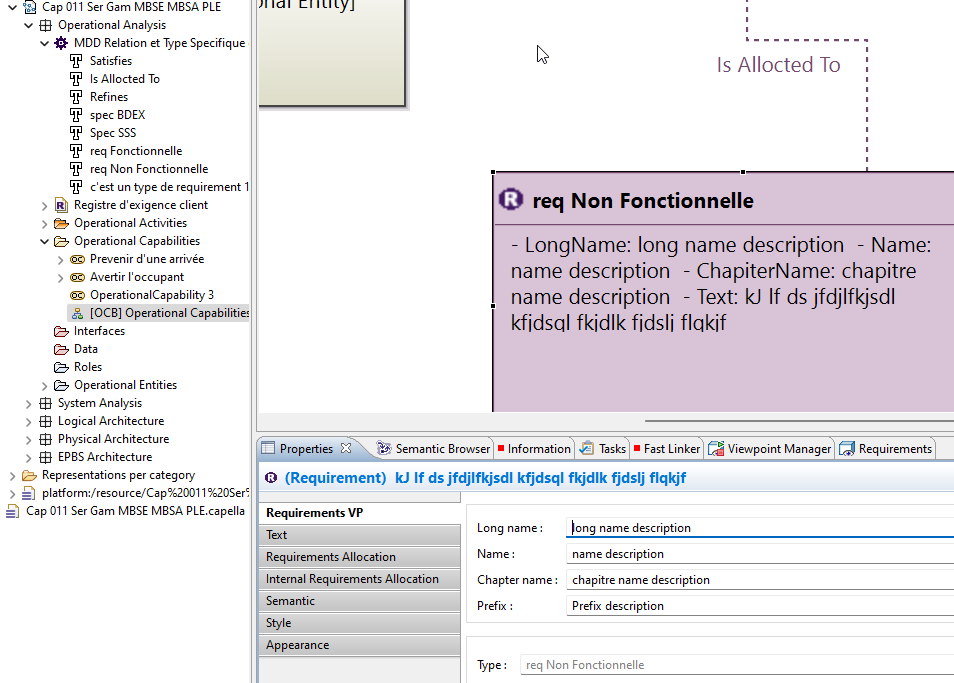This screenshot has width=954, height=683.
Task: Expand the Operational Activities folder
Action: coord(45,223)
